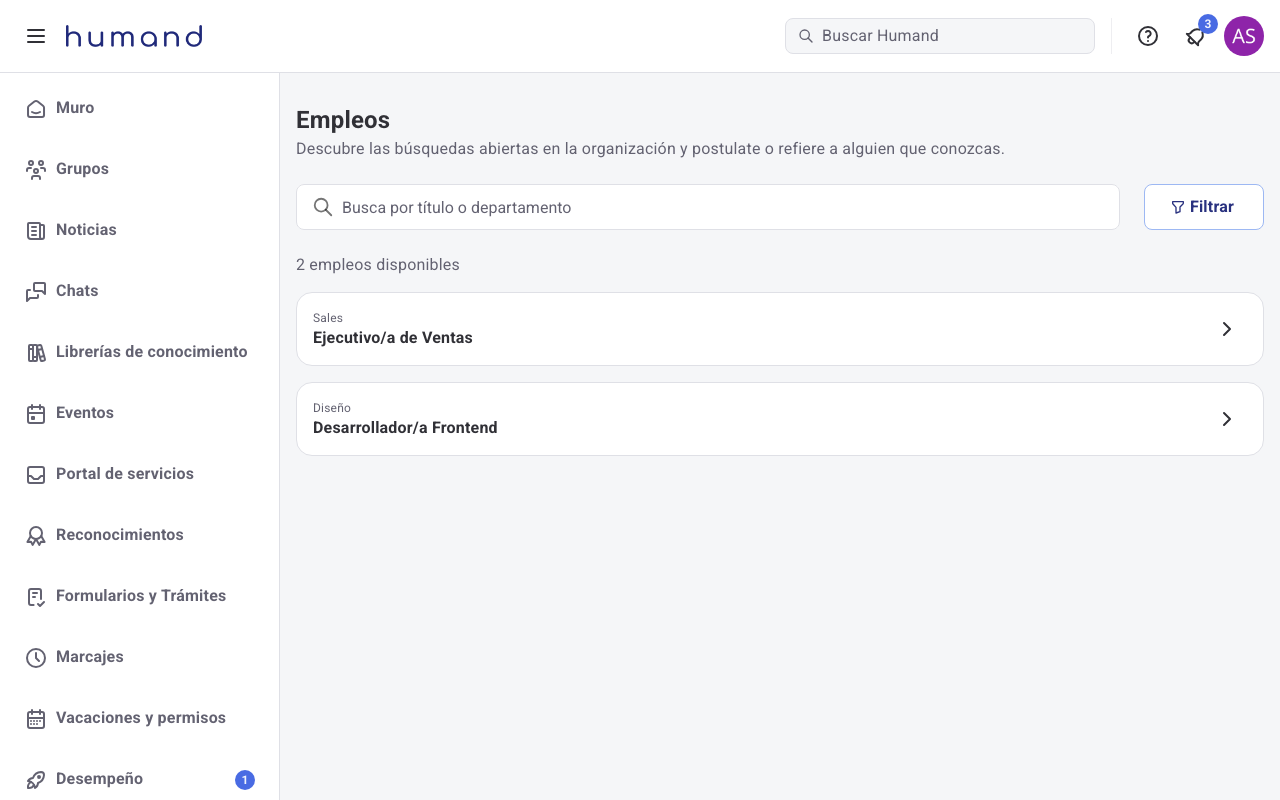Click the Desempeño rocket icon
Screen dimensions: 1280x800
click(36, 779)
